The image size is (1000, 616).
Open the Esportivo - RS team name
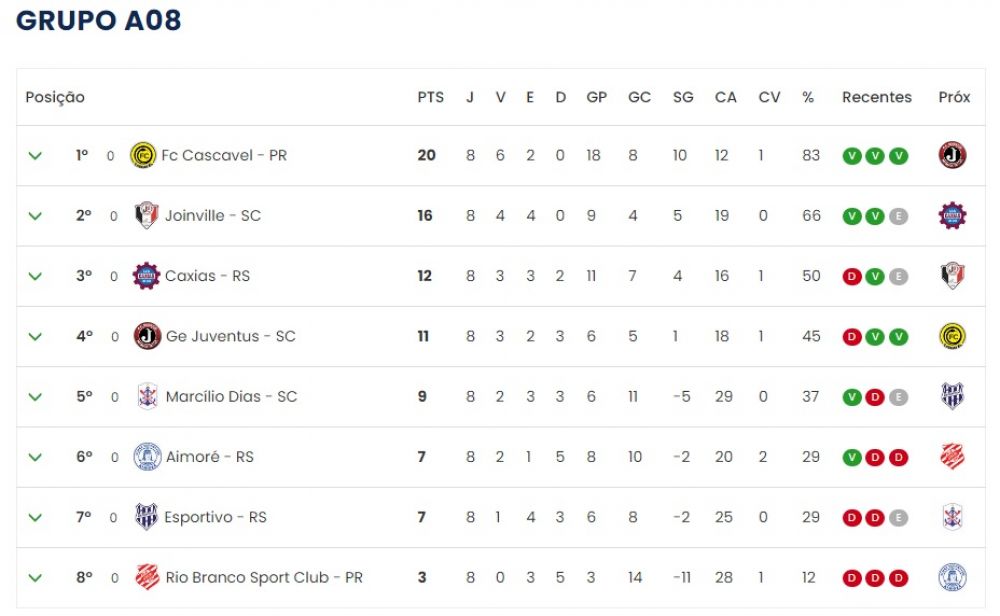(x=216, y=517)
